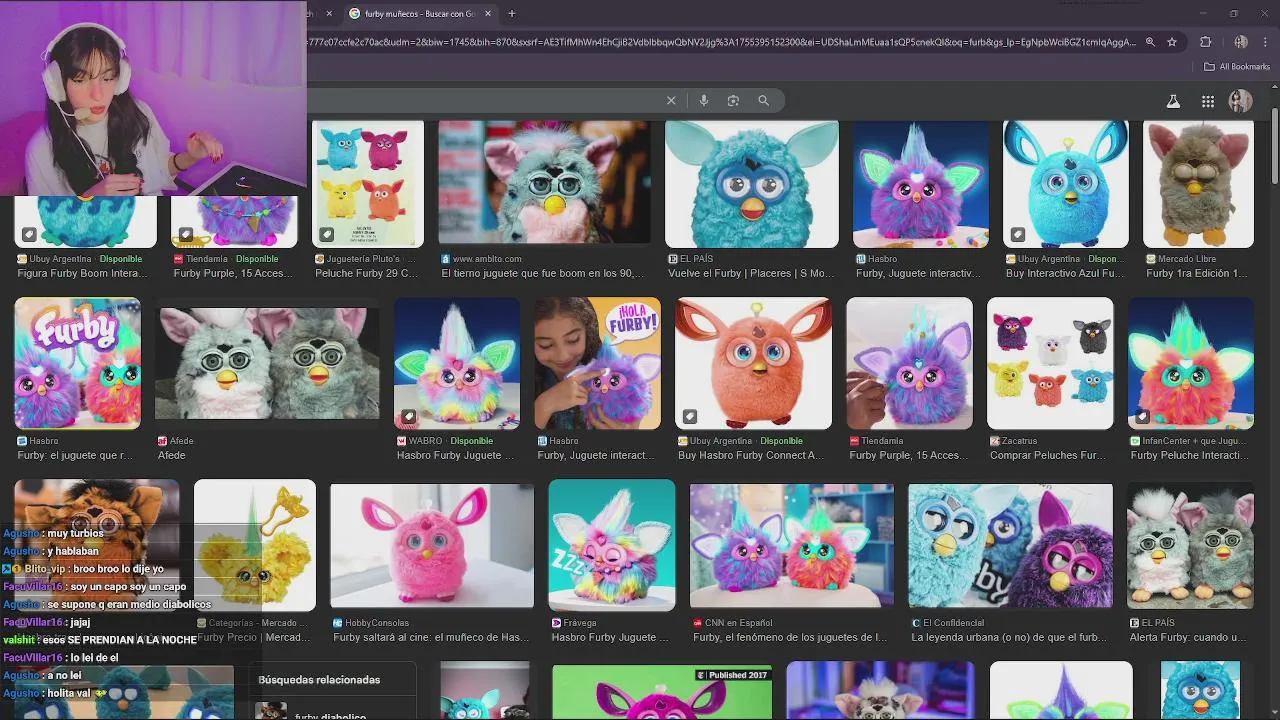Restore the Chrome window size
The height and width of the screenshot is (720, 1280).
(x=1233, y=13)
